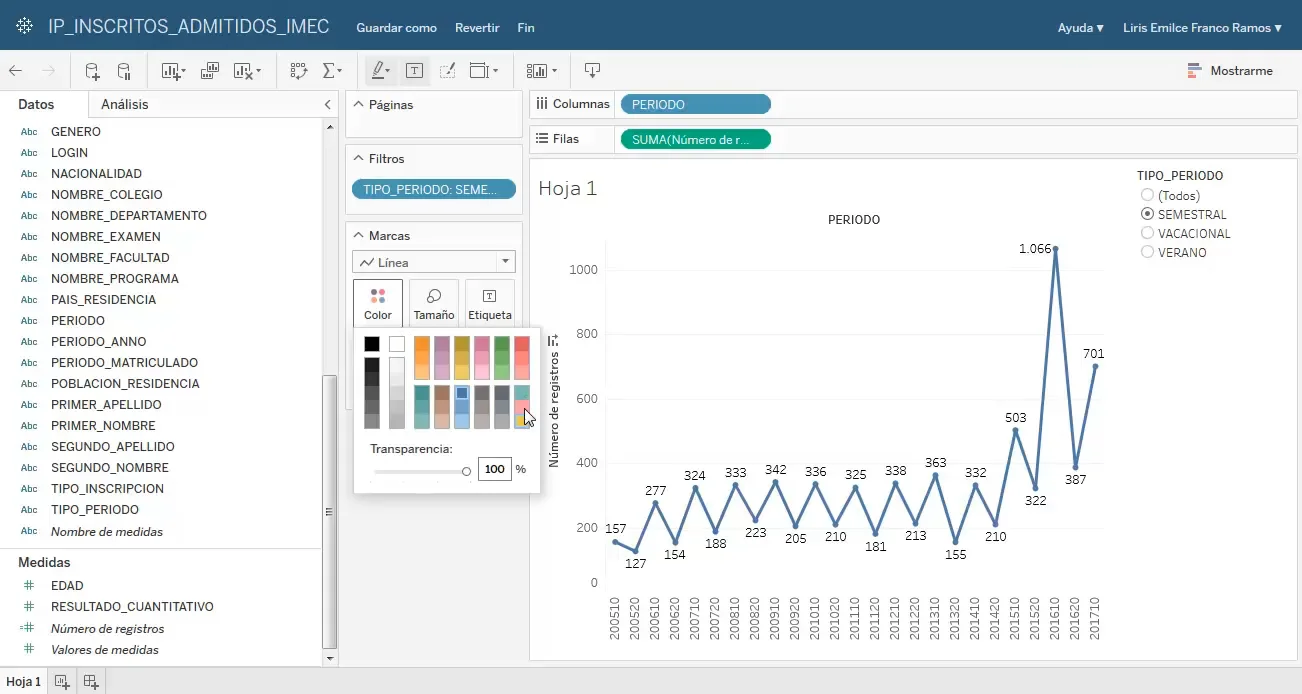Open the Tamaño marks card

click(x=434, y=304)
